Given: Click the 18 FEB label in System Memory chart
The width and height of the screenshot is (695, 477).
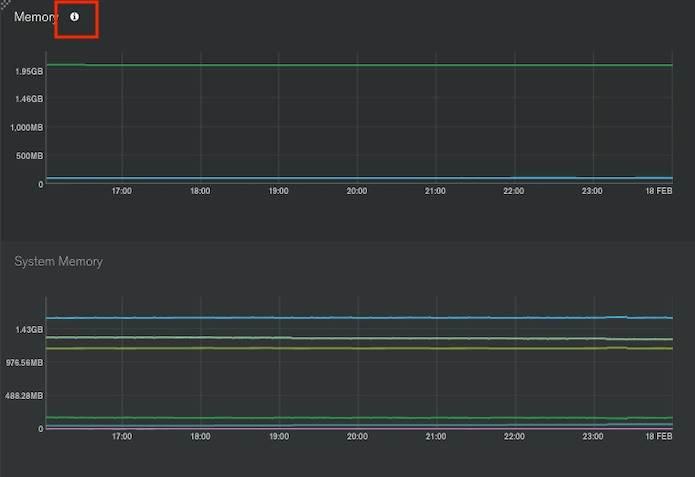Looking at the screenshot, I should pyautogui.click(x=659, y=436).
